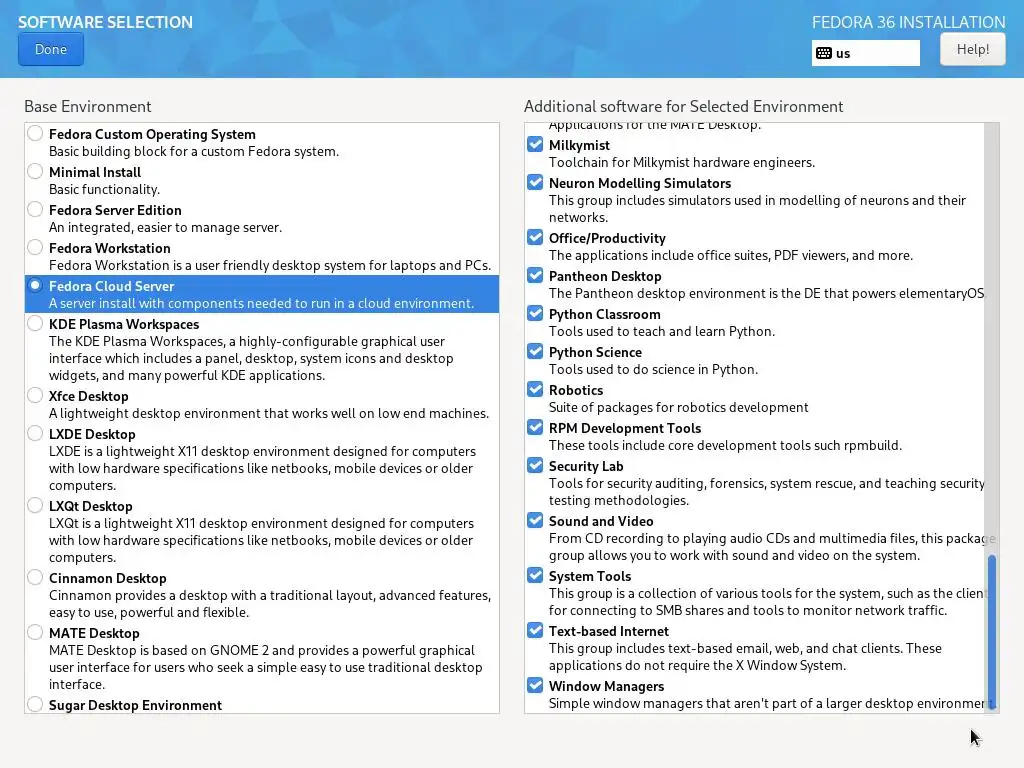
Task: Select Fedora Cloud Server radio button
Action: coord(35,285)
